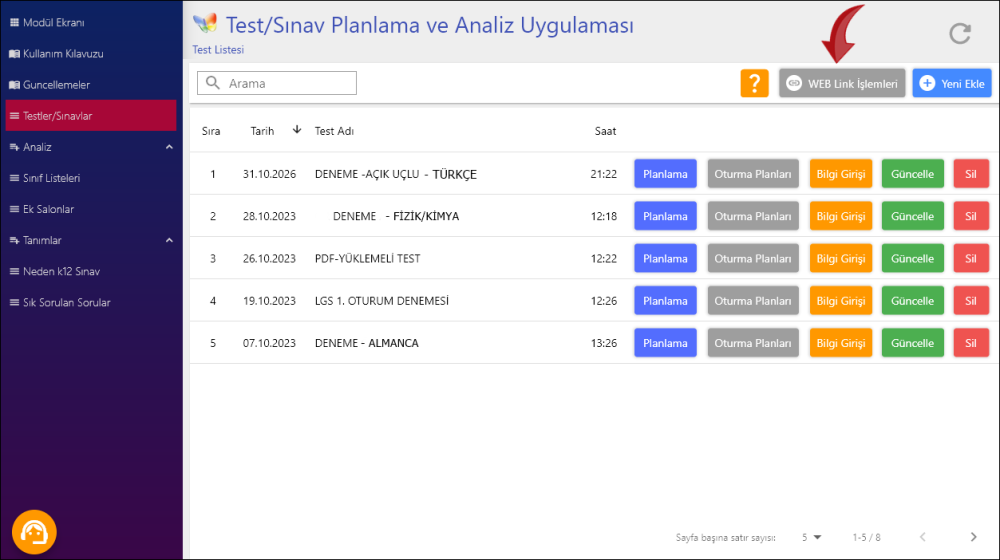Go to previous page arrow
This screenshot has height=560, width=1000.
tap(923, 537)
